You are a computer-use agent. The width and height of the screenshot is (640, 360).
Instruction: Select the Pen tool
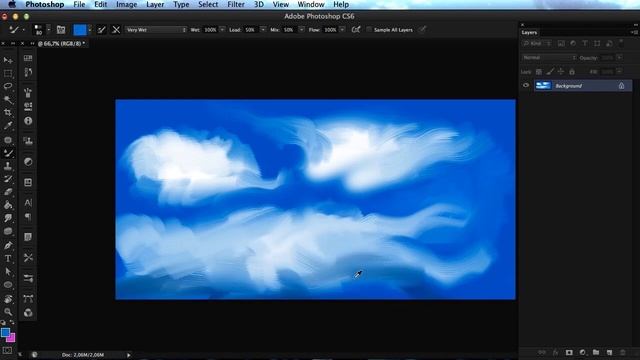pos(8,245)
